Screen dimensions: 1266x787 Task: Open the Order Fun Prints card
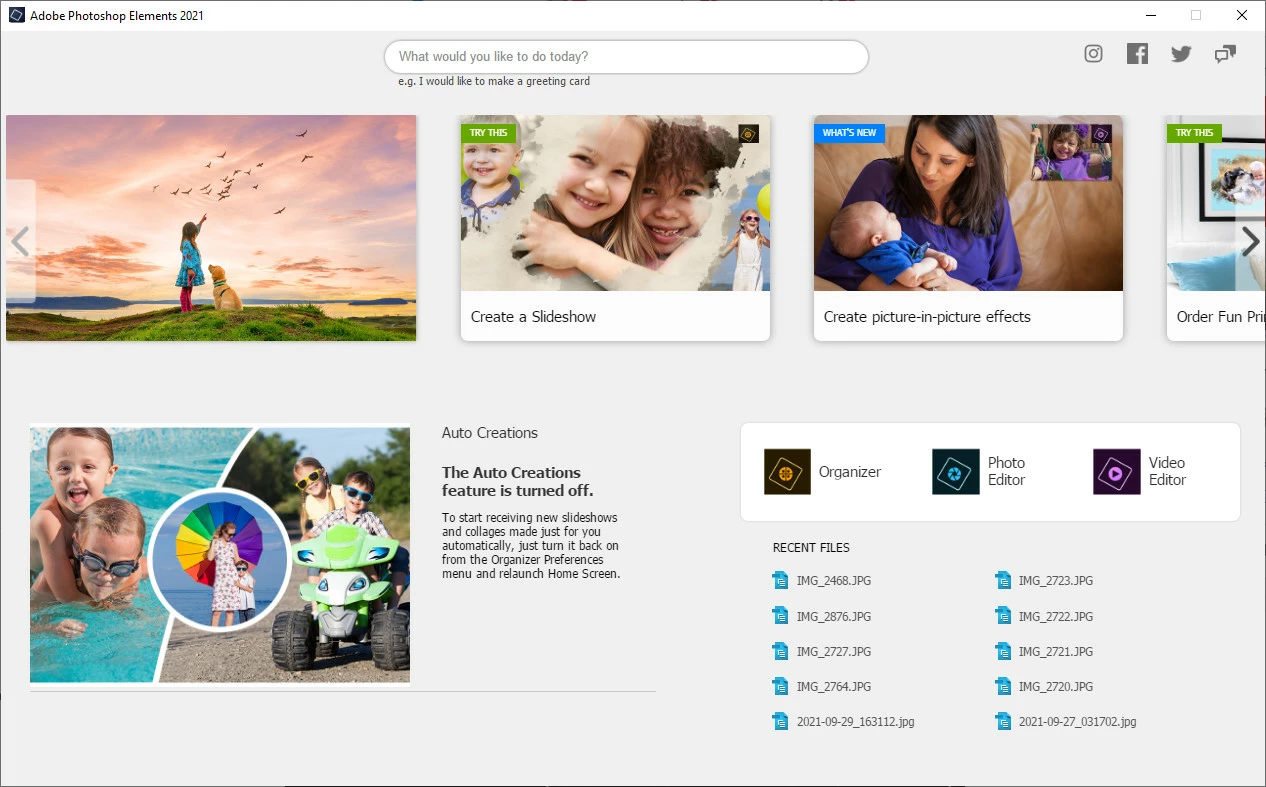point(1216,228)
